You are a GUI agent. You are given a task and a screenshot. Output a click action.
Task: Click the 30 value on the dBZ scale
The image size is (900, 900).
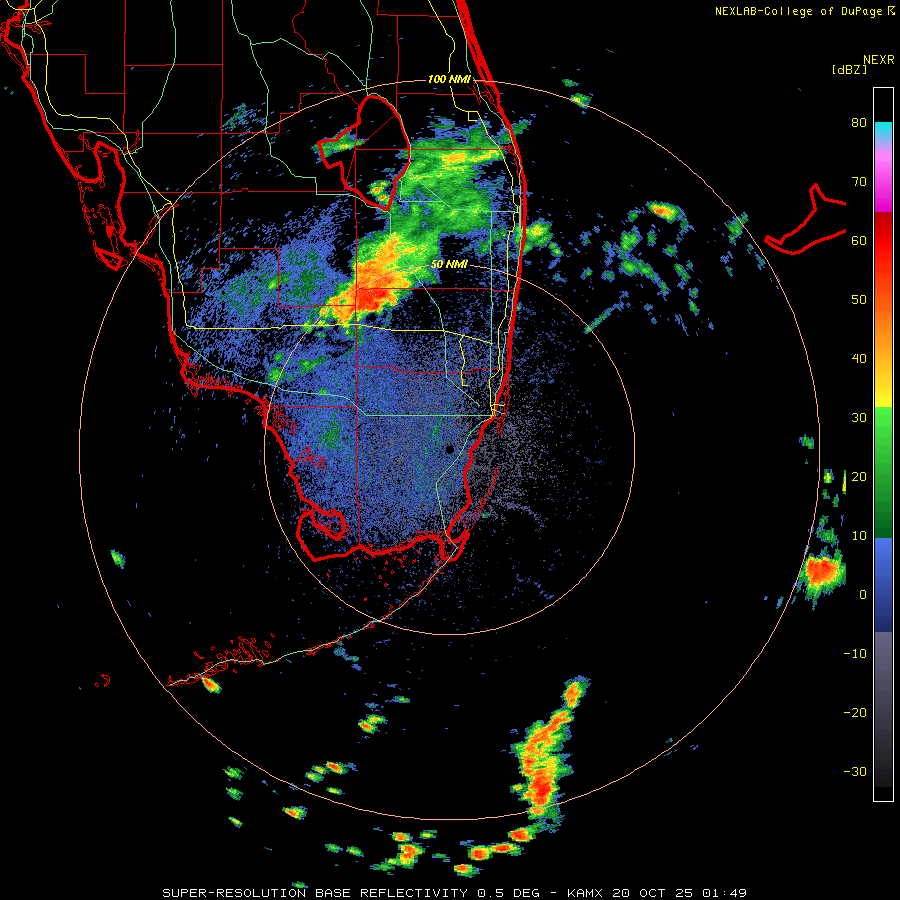(x=859, y=417)
